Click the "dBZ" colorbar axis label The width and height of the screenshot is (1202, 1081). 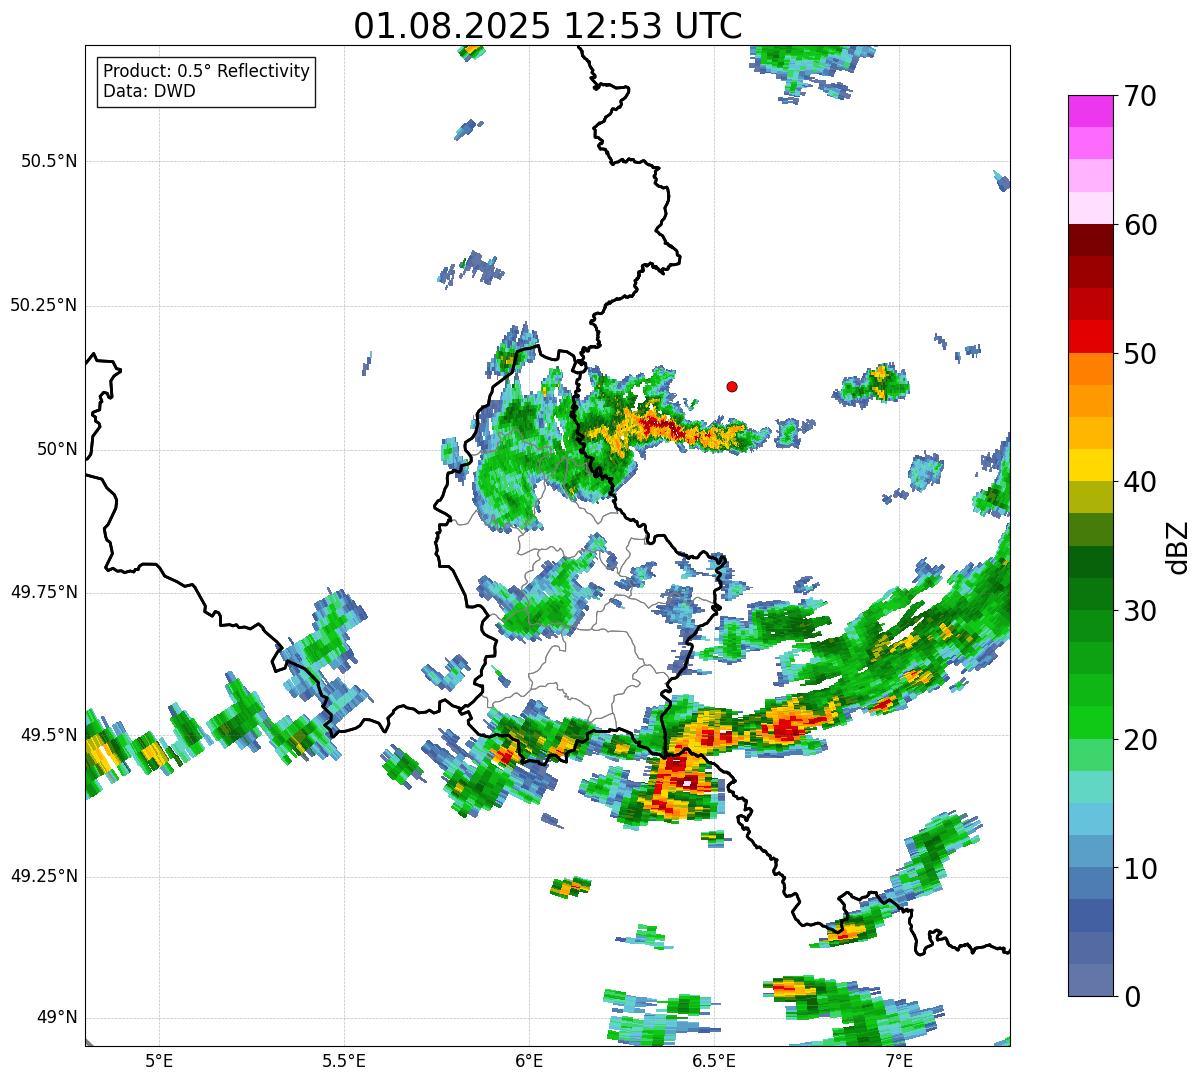coord(1177,547)
